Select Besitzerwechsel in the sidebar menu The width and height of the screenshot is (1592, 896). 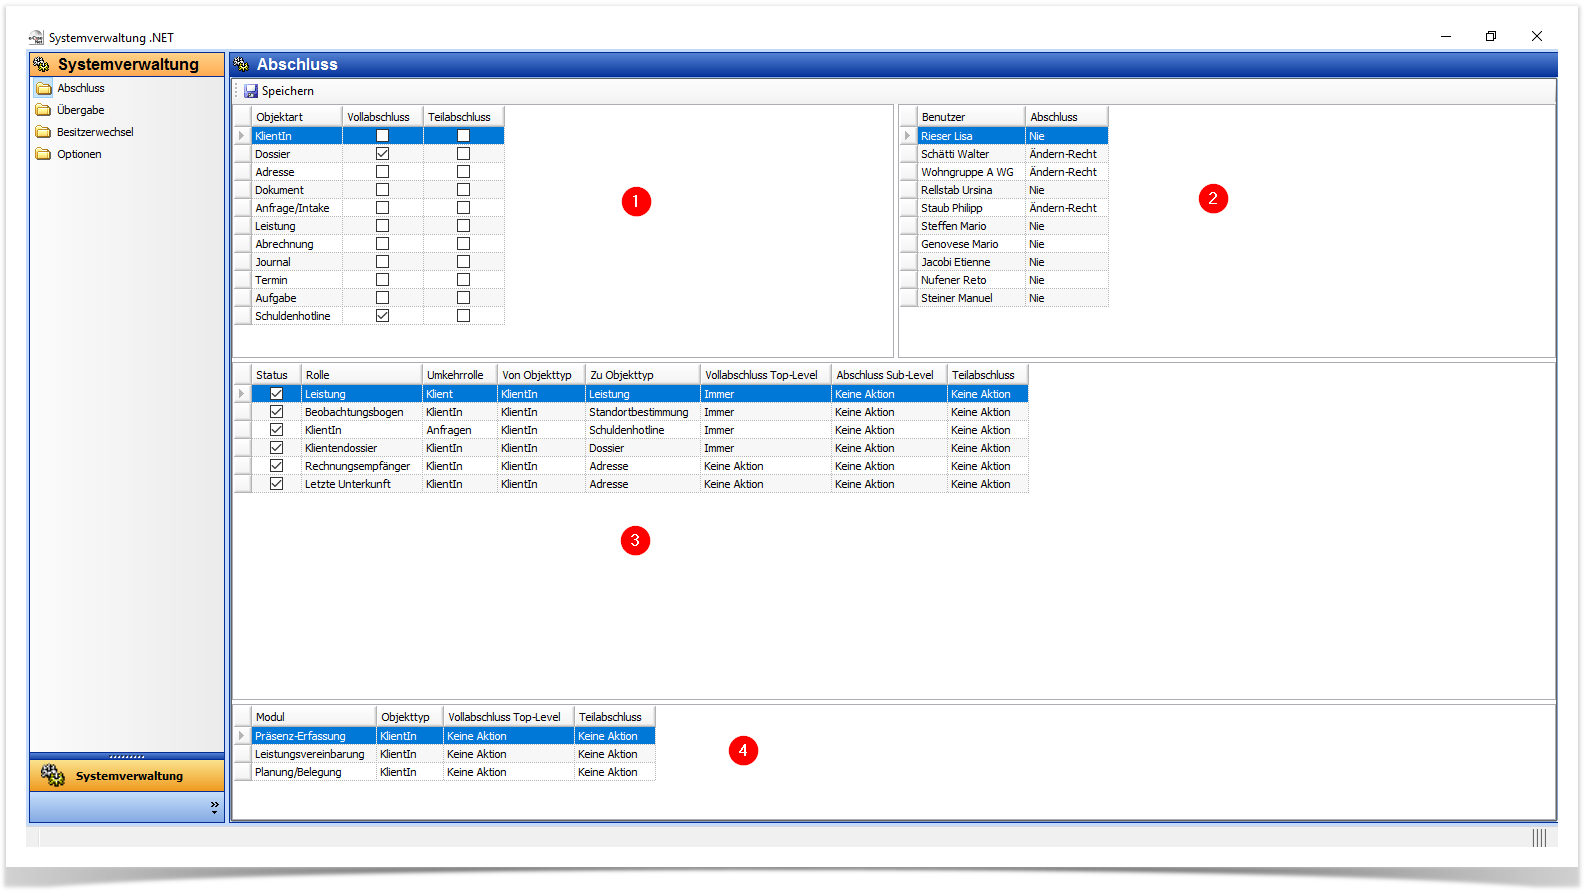[95, 132]
